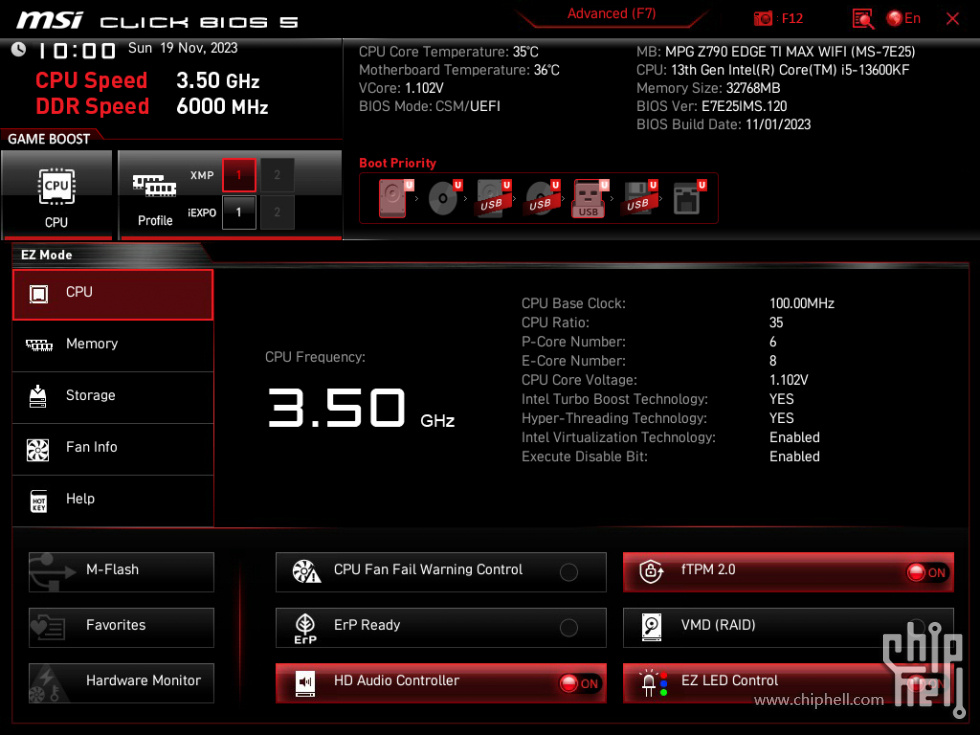This screenshot has width=980, height=735.
Task: Select the plain optical disc boot device
Action: point(444,198)
